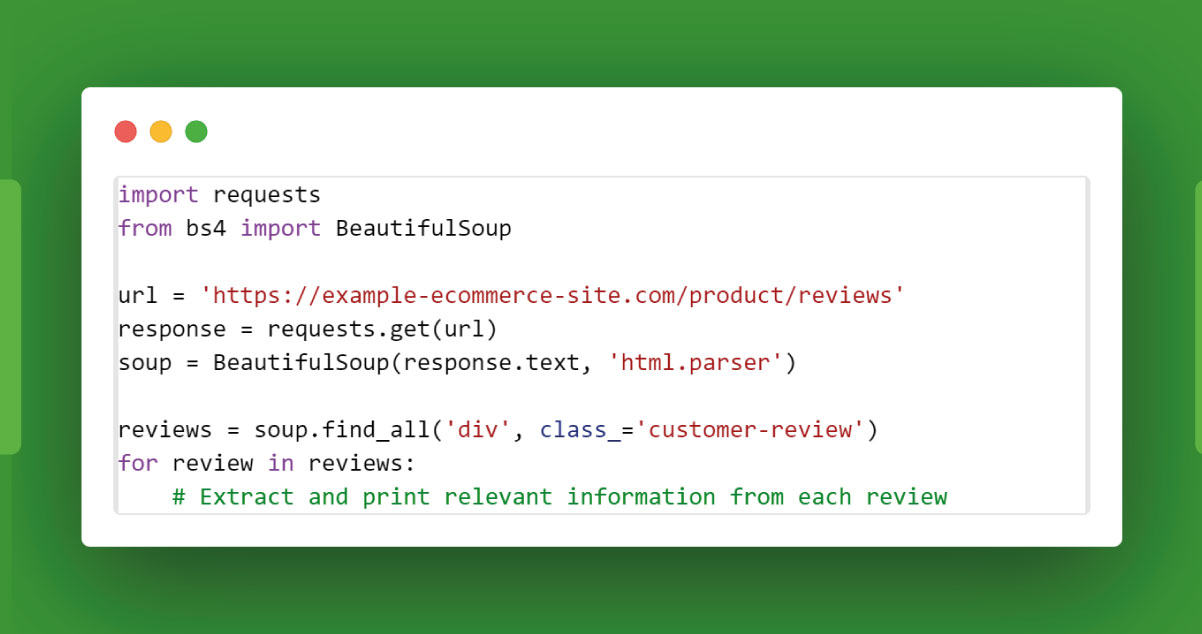Click the 'class_' parameter name
Viewport: 1202px width, 634px height.
(573, 430)
